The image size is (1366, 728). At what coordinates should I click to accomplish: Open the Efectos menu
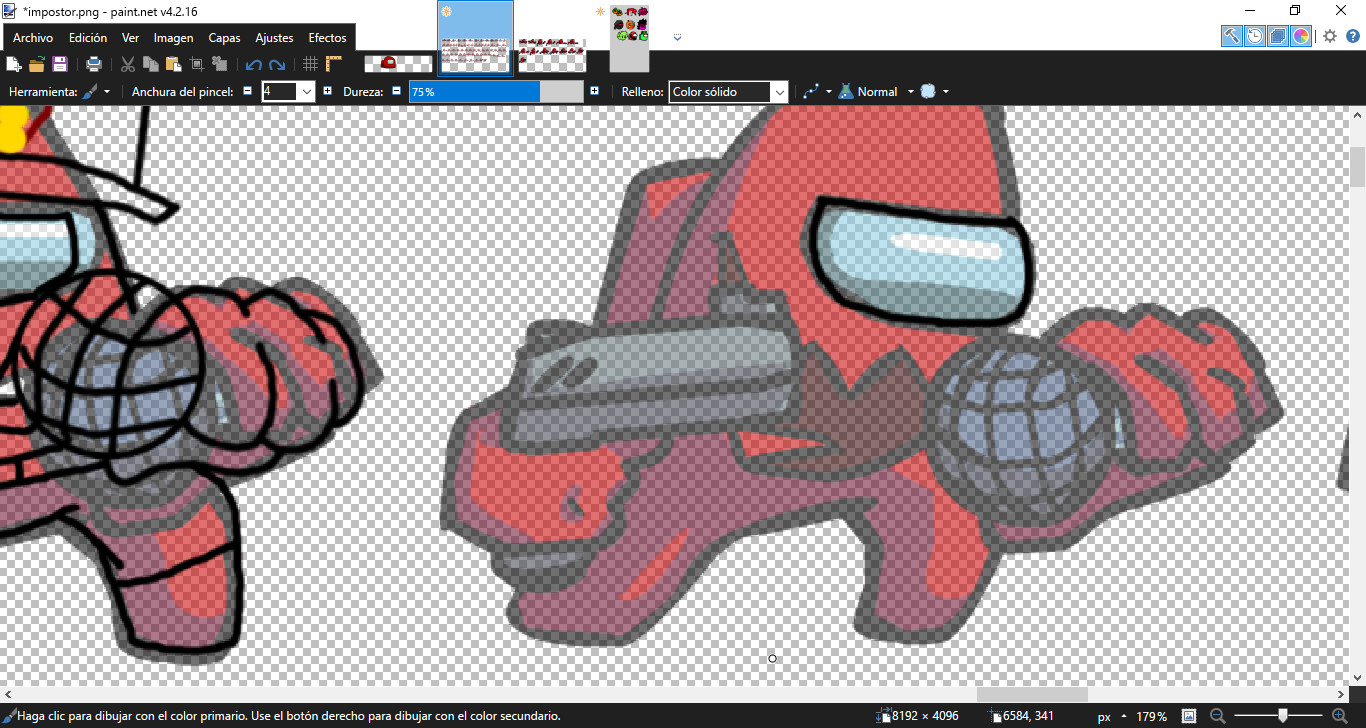point(327,38)
